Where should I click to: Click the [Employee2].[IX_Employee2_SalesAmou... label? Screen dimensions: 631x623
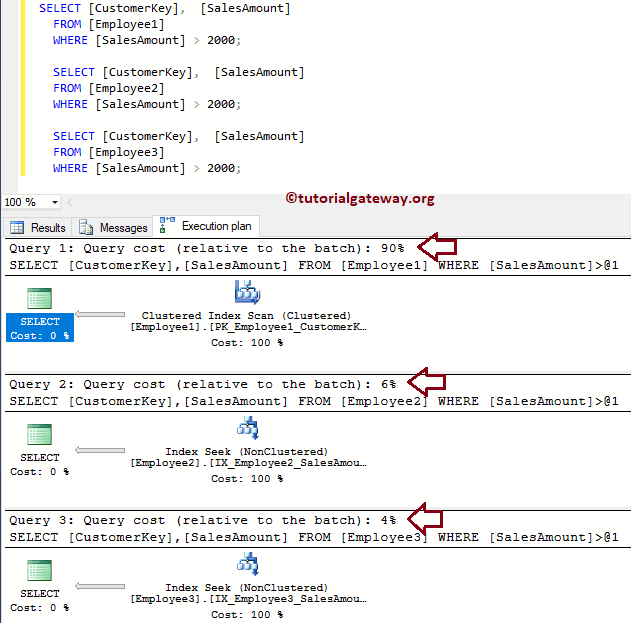pyautogui.click(x=248, y=463)
